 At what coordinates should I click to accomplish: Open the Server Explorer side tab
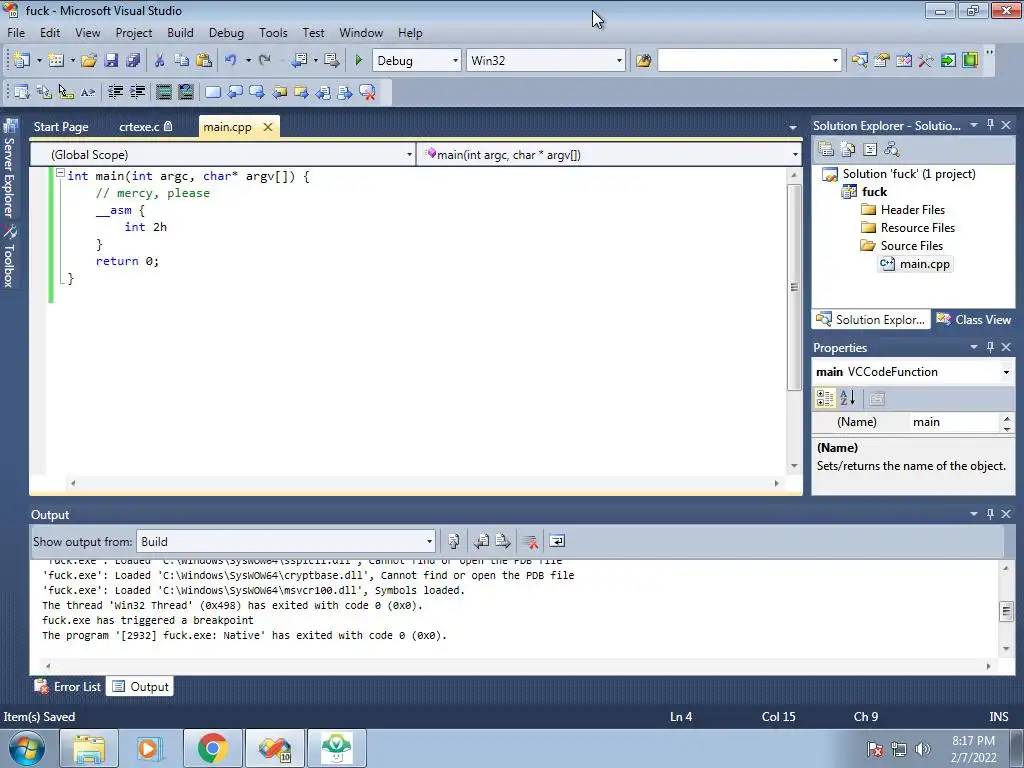coord(9,168)
